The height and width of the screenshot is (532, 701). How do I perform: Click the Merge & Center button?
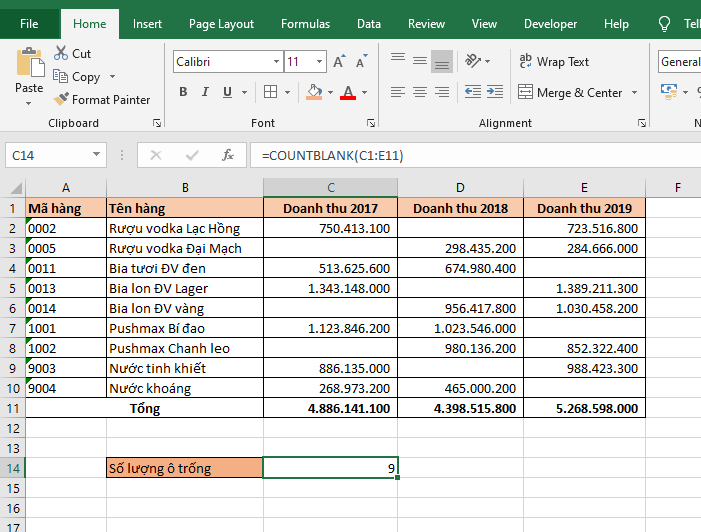(569, 93)
